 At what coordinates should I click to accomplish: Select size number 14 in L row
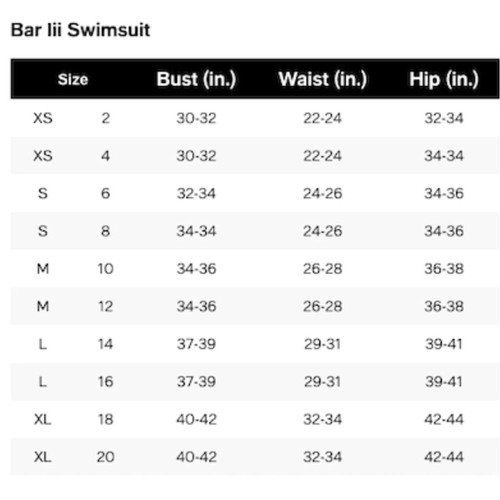pyautogui.click(x=105, y=344)
